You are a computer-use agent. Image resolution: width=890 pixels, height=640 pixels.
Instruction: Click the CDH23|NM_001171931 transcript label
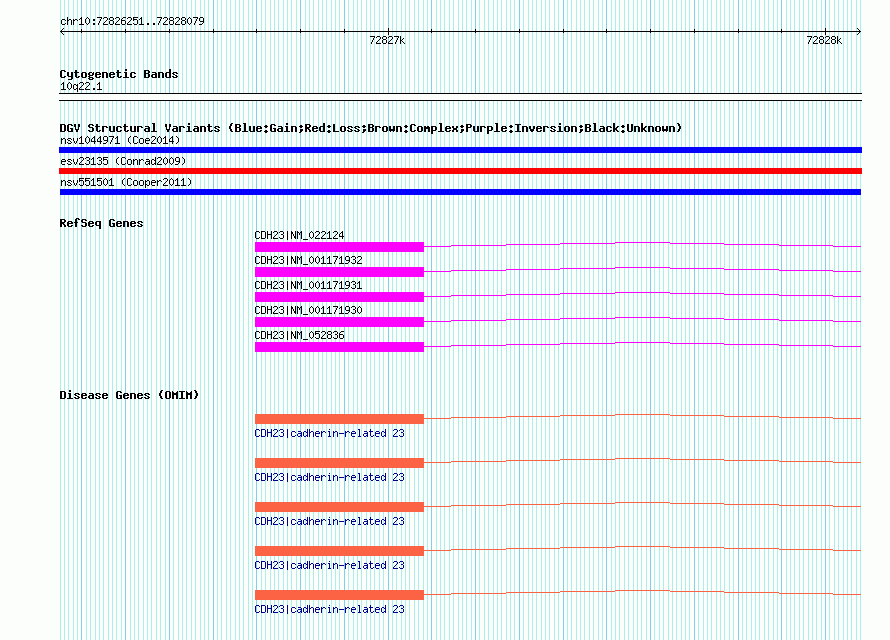pyautogui.click(x=308, y=285)
